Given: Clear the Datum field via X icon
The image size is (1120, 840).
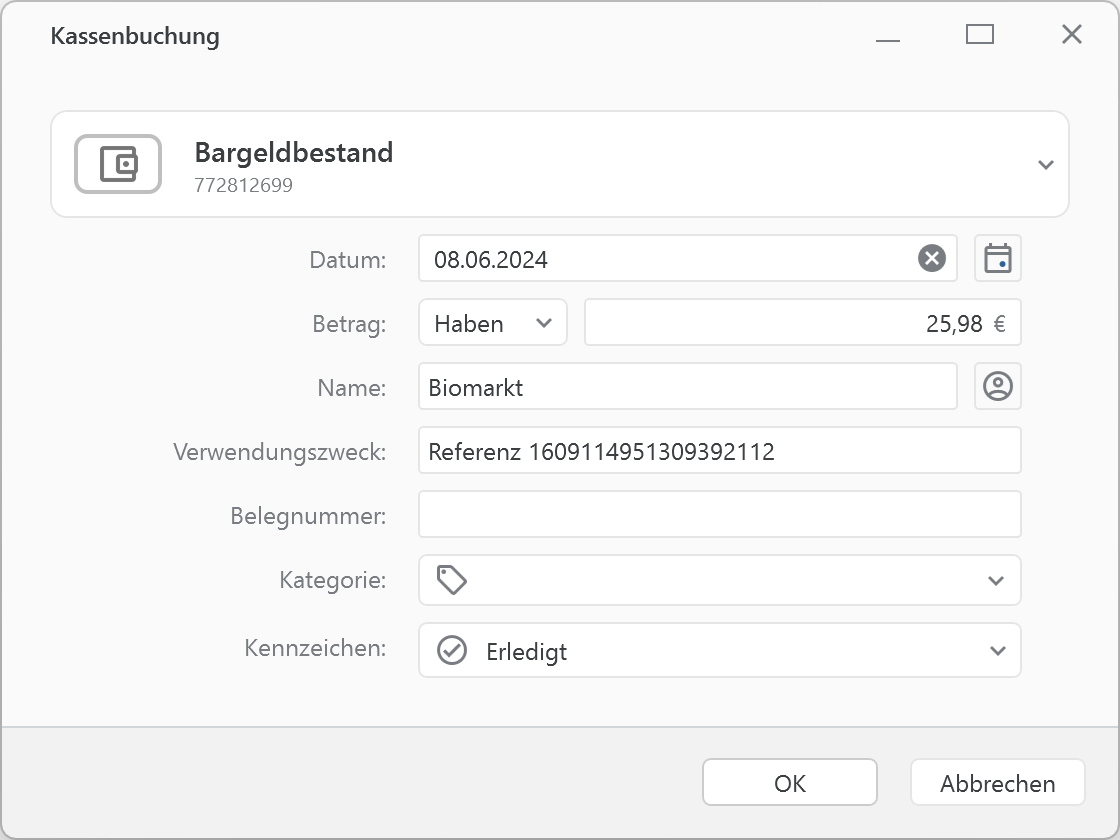Looking at the screenshot, I should tap(931, 258).
